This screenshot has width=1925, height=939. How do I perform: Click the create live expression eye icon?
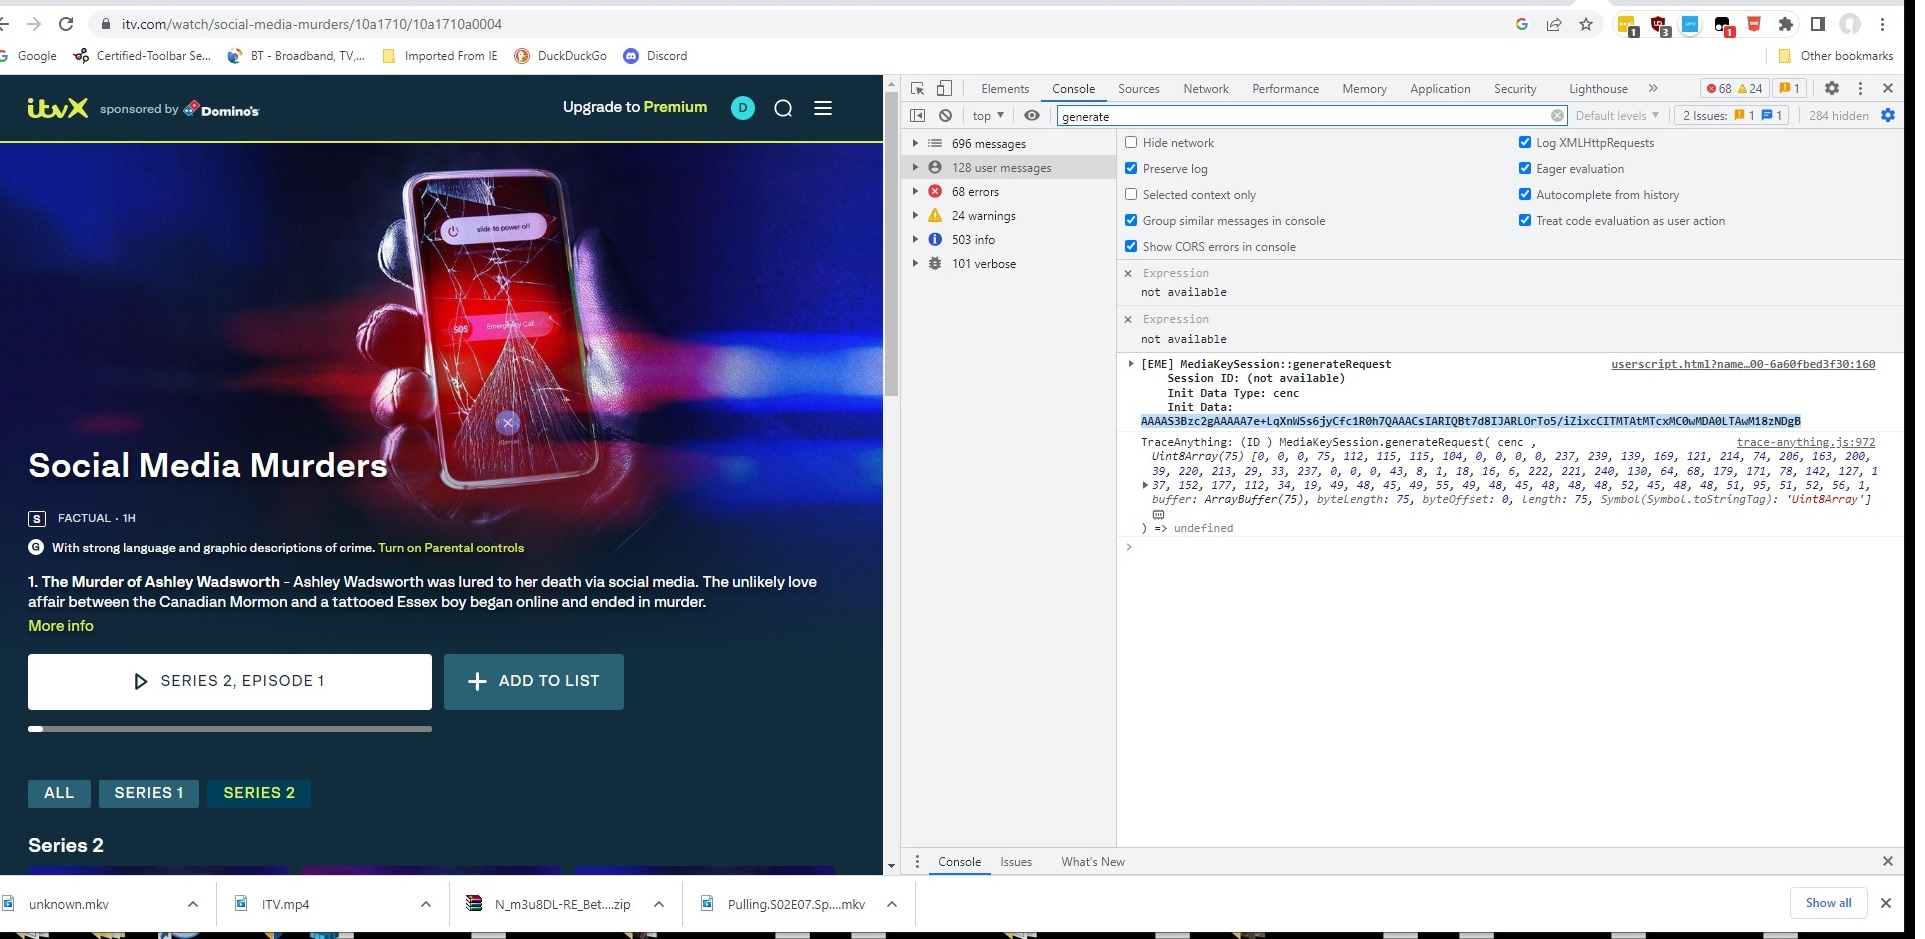[1032, 115]
